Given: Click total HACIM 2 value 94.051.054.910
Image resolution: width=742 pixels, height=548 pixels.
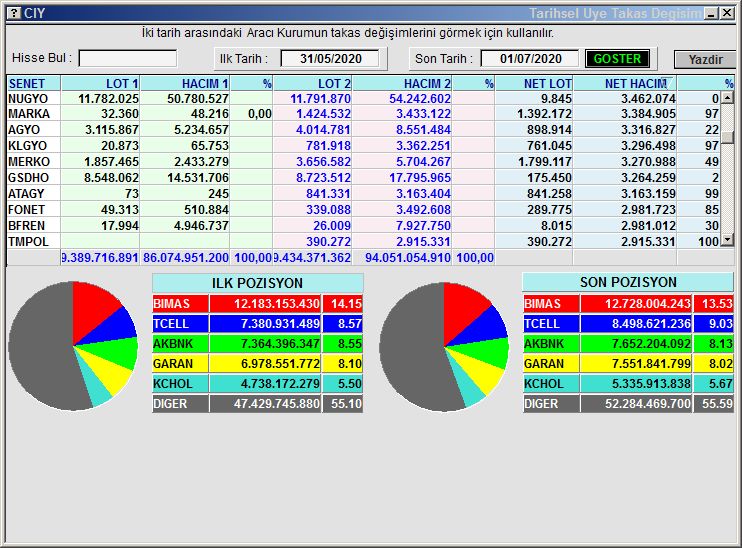Looking at the screenshot, I should point(408,258).
